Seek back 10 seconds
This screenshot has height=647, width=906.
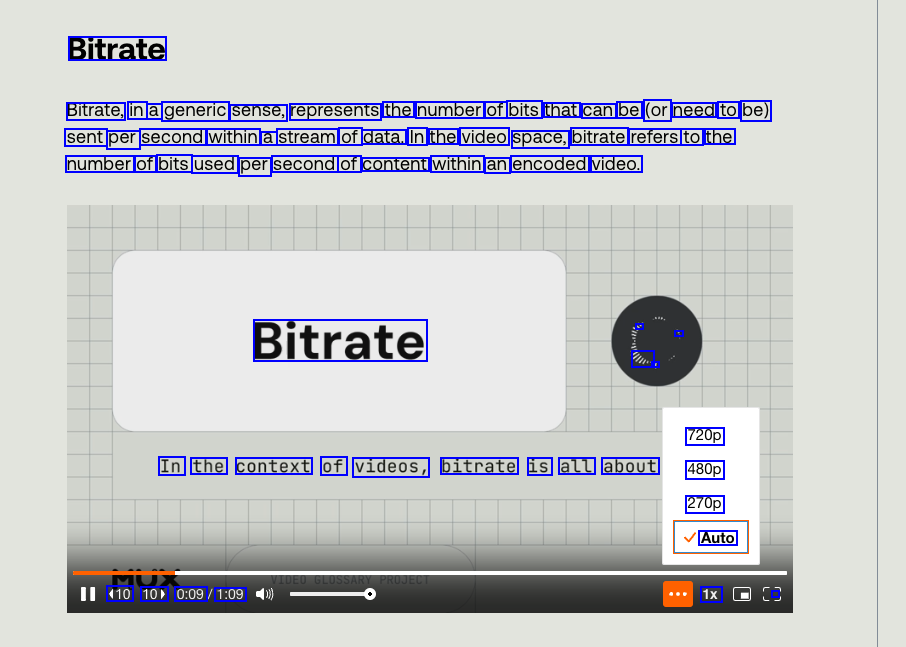click(x=119, y=594)
